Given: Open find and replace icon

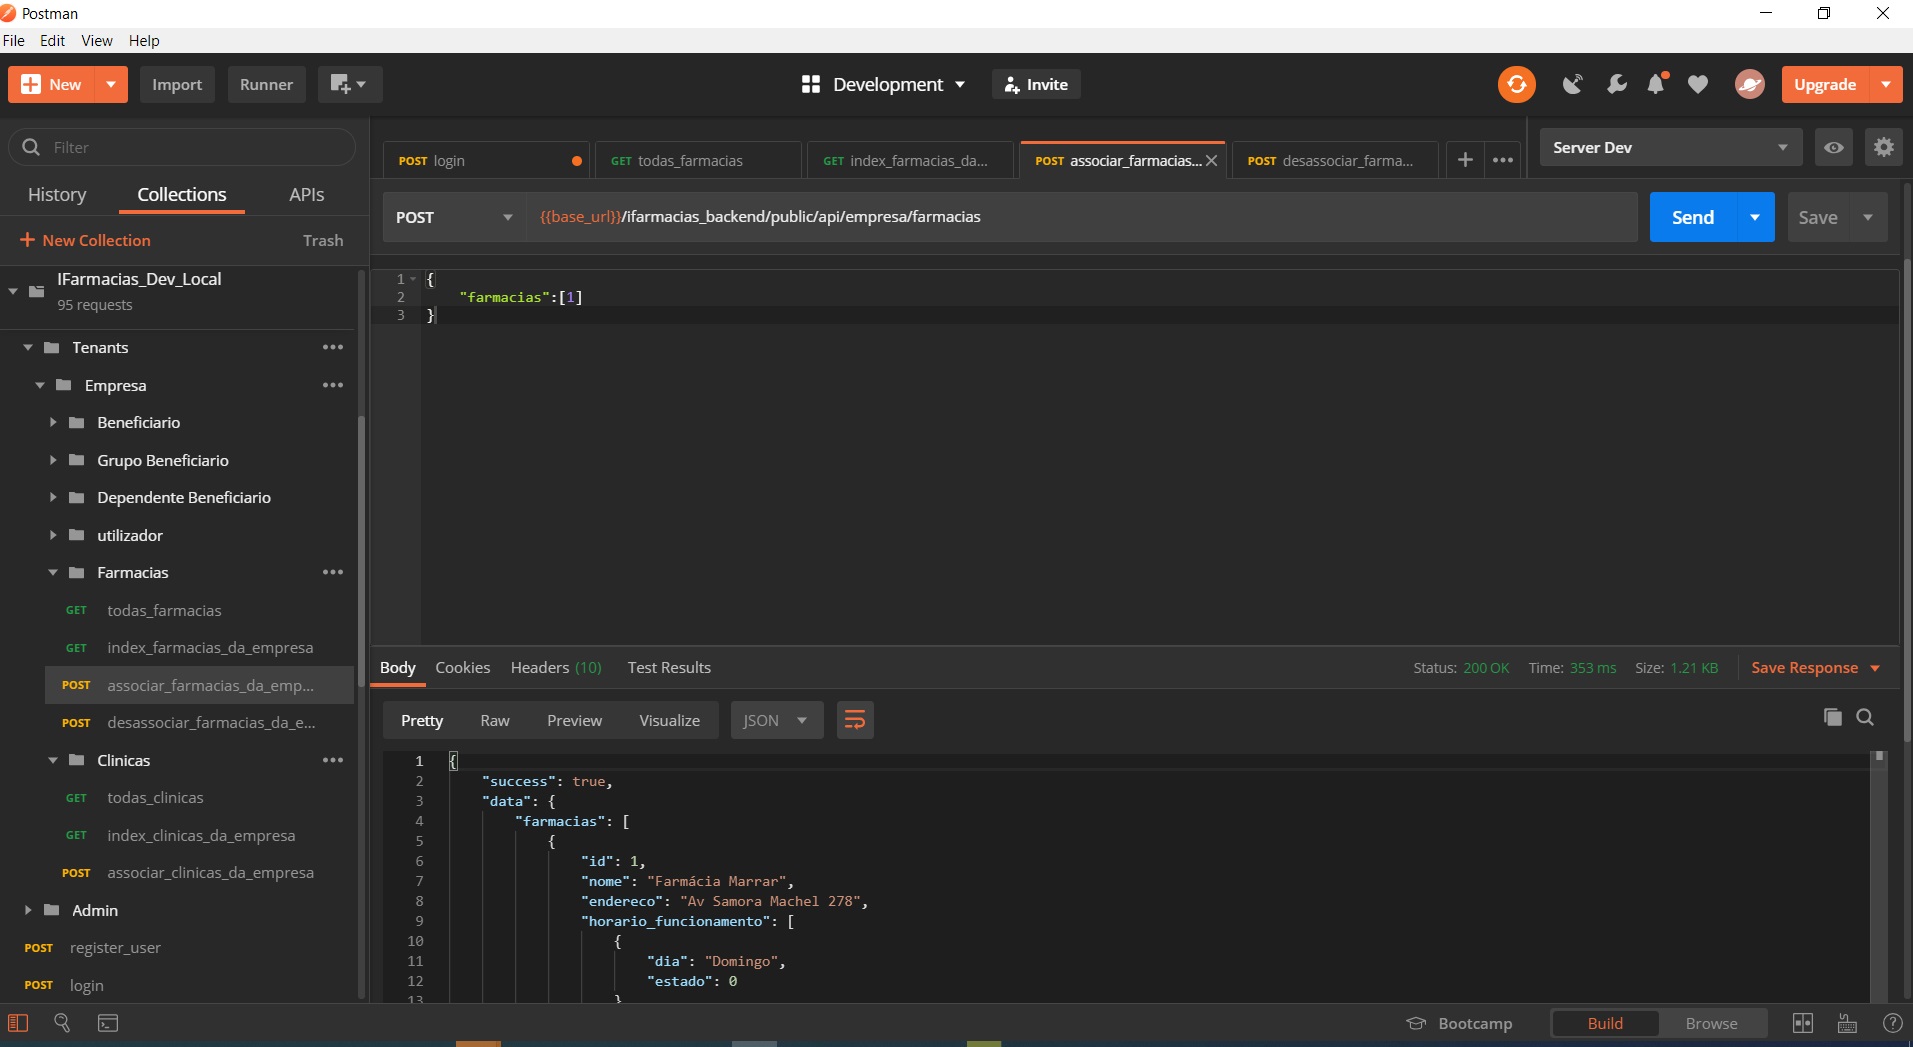Looking at the screenshot, I should pyautogui.click(x=62, y=1023).
